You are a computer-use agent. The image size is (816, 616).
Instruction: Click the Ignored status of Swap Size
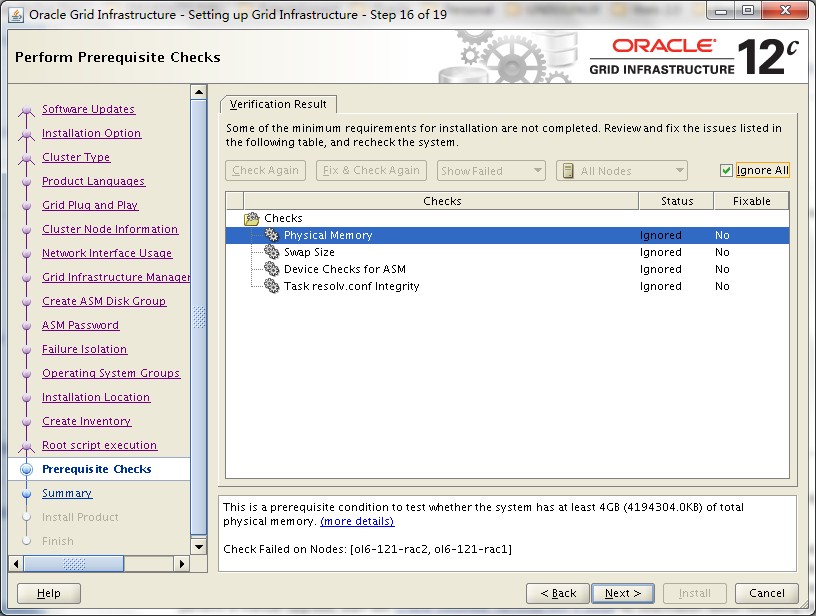pyautogui.click(x=661, y=252)
